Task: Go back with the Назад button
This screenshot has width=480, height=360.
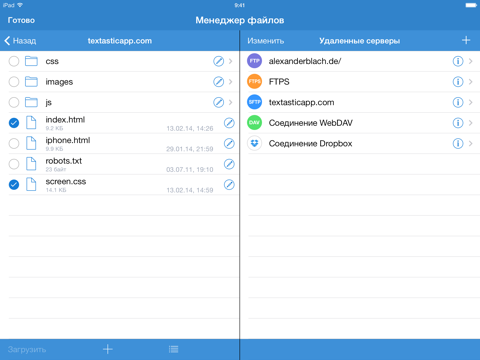Action: pyautogui.click(x=20, y=41)
